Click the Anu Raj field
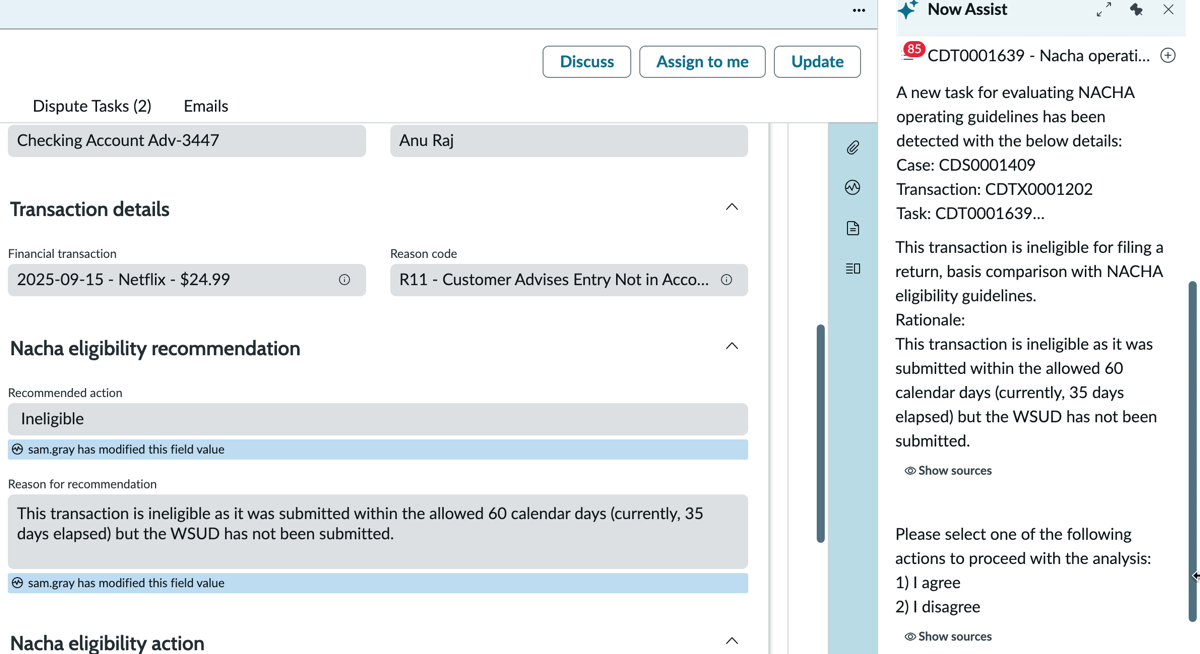Image resolution: width=1200 pixels, height=654 pixels. 569,141
